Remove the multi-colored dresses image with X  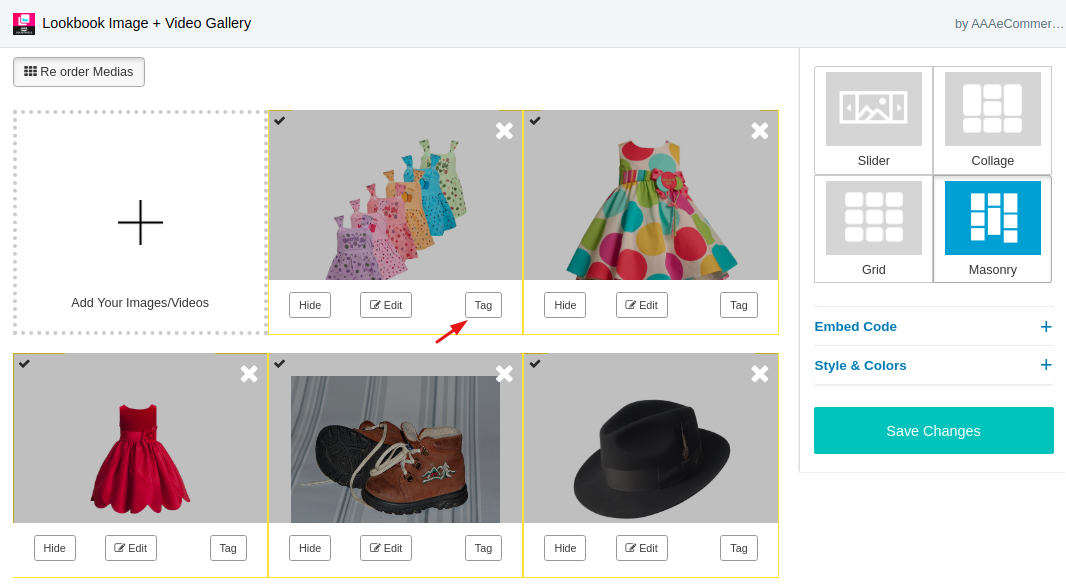pyautogui.click(x=504, y=131)
